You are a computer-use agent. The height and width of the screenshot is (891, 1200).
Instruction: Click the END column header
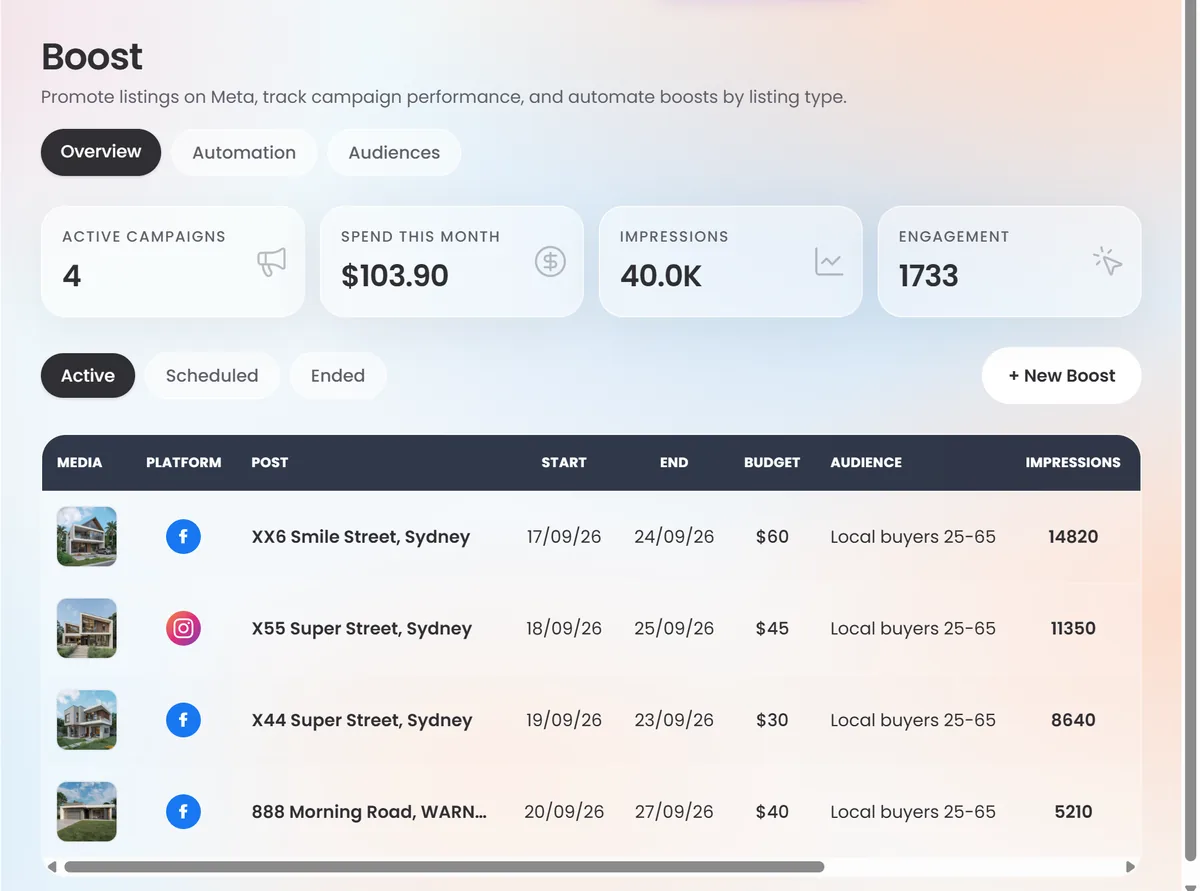674,463
